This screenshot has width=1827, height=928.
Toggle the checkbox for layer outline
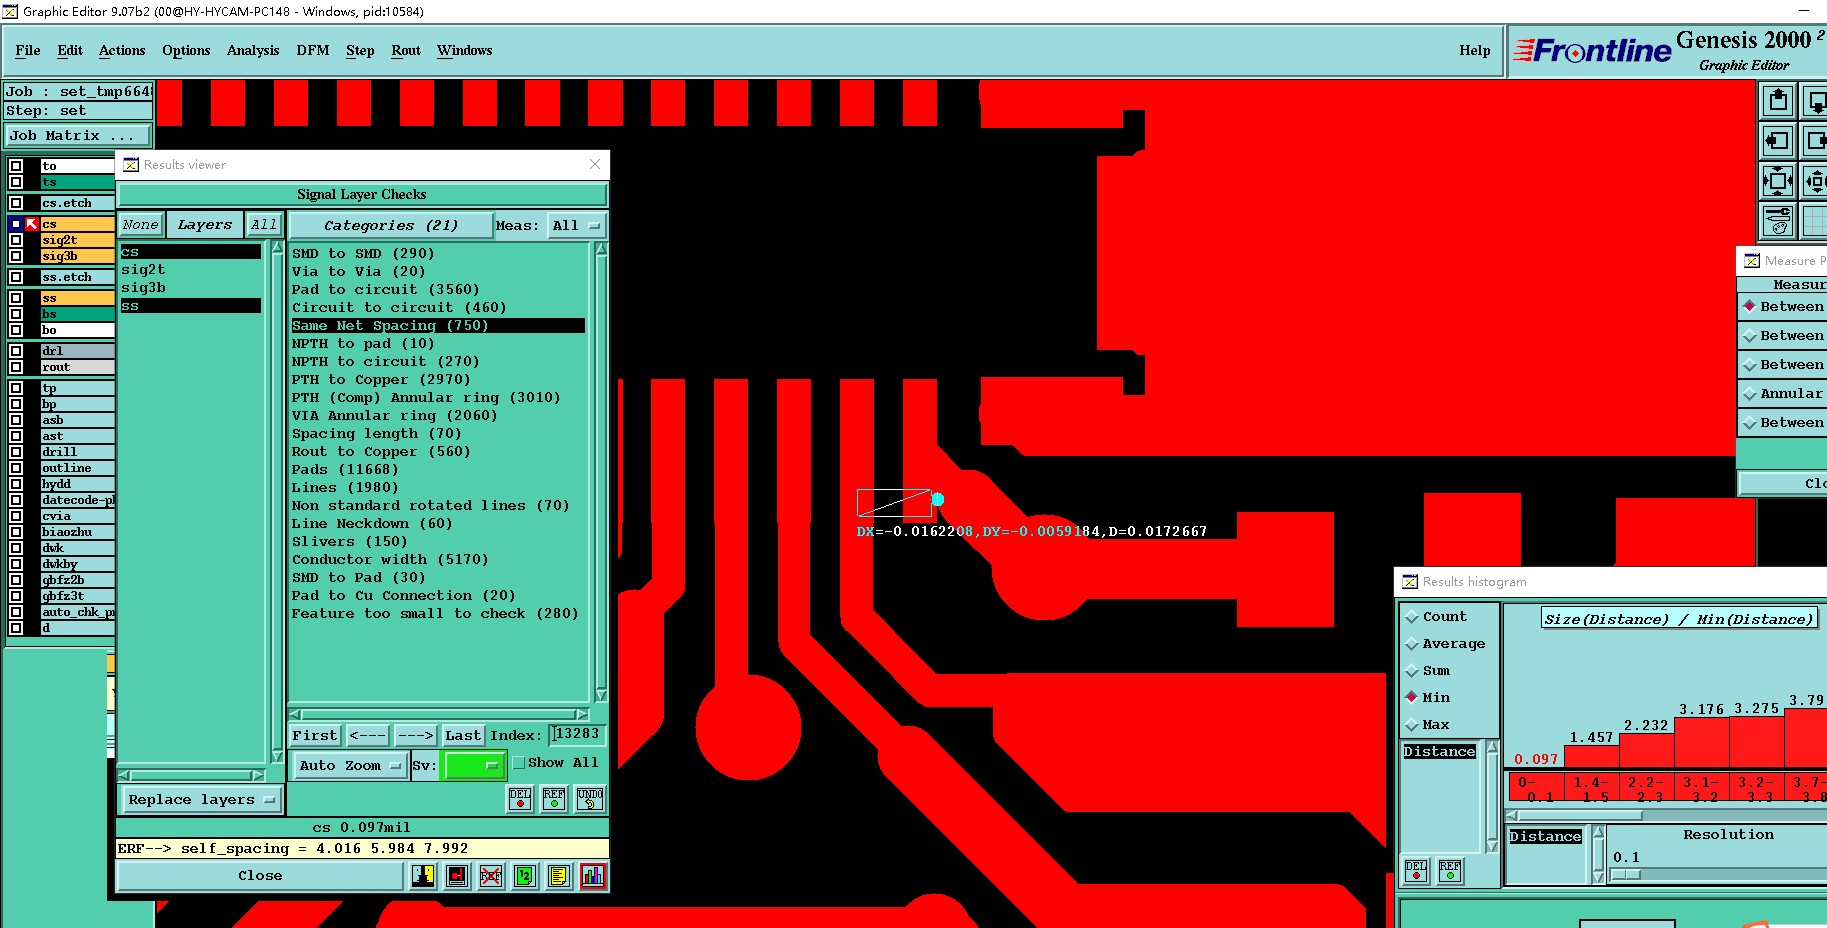[x=16, y=468]
